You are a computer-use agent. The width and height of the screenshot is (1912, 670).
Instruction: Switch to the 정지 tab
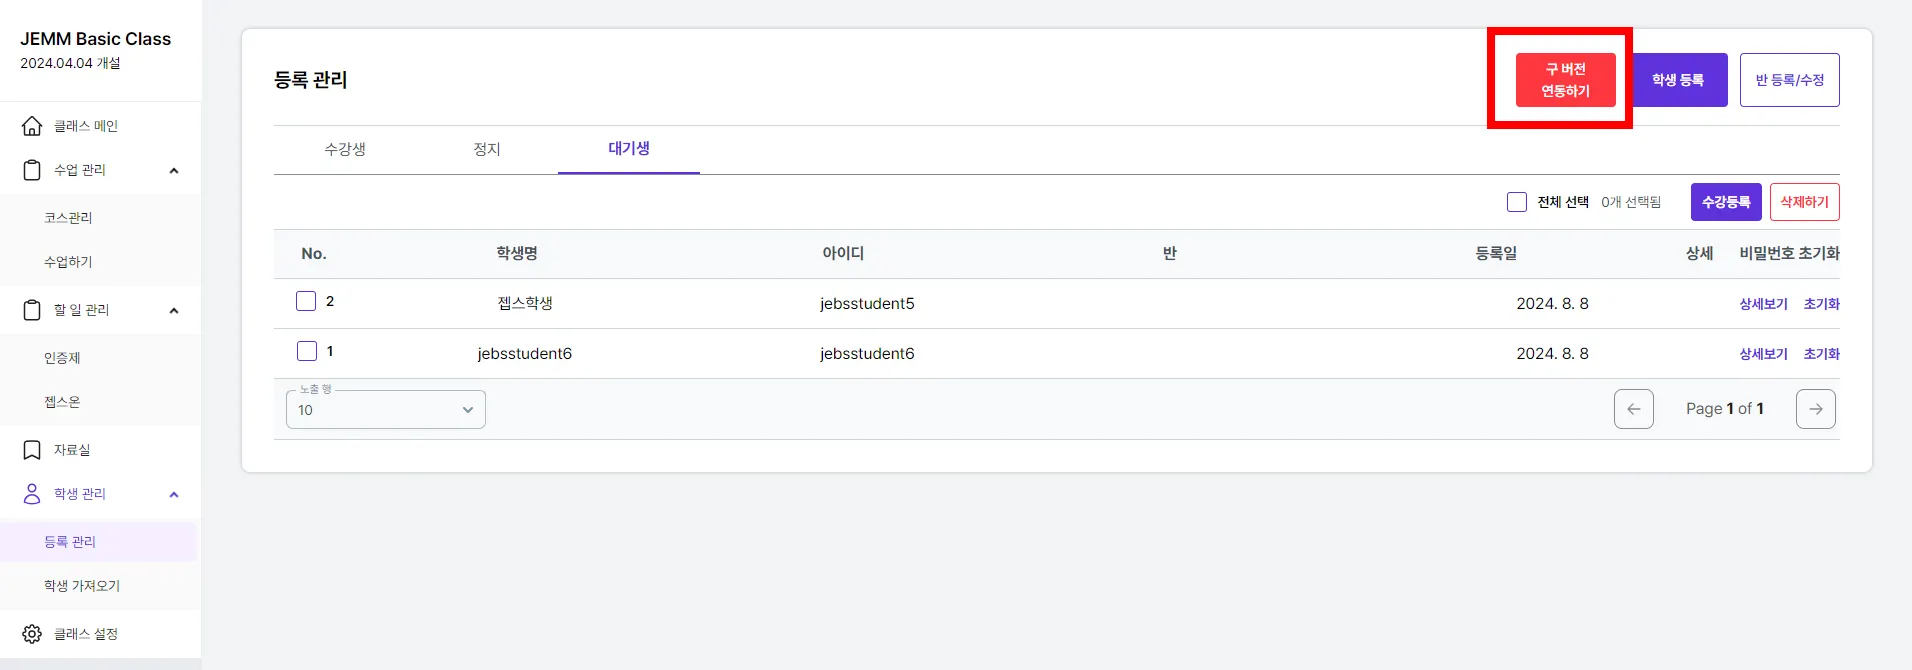487,149
